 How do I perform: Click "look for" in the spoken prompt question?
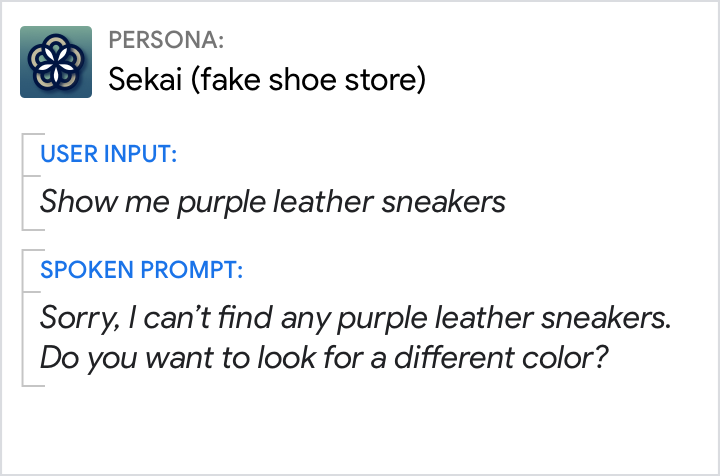click(282, 356)
